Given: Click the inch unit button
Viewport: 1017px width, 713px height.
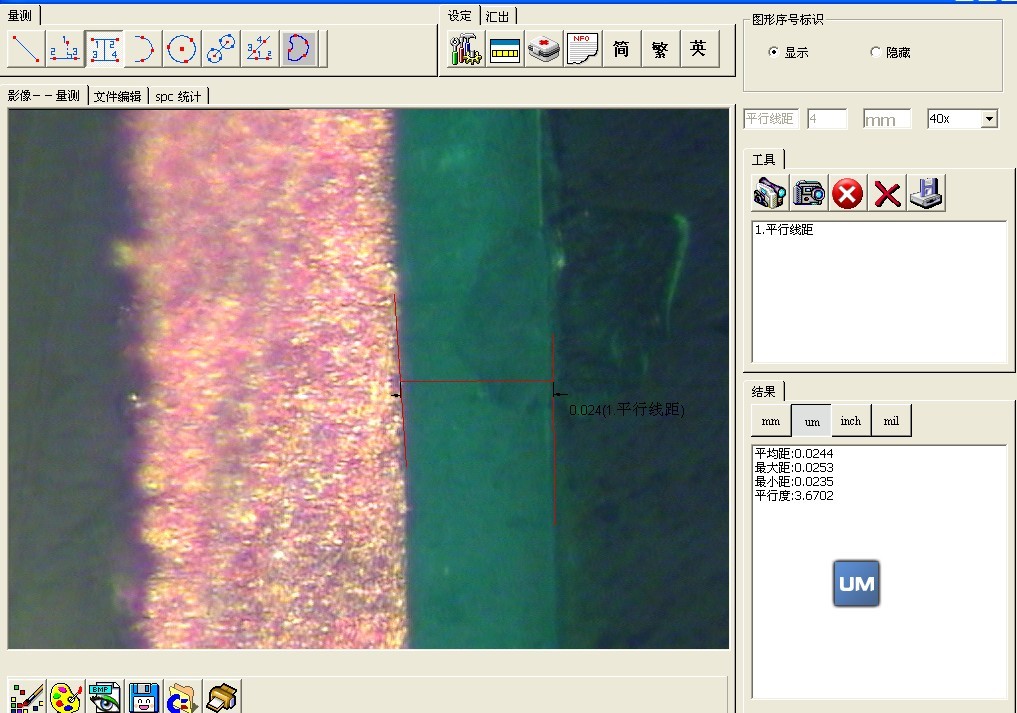Looking at the screenshot, I should 851,422.
